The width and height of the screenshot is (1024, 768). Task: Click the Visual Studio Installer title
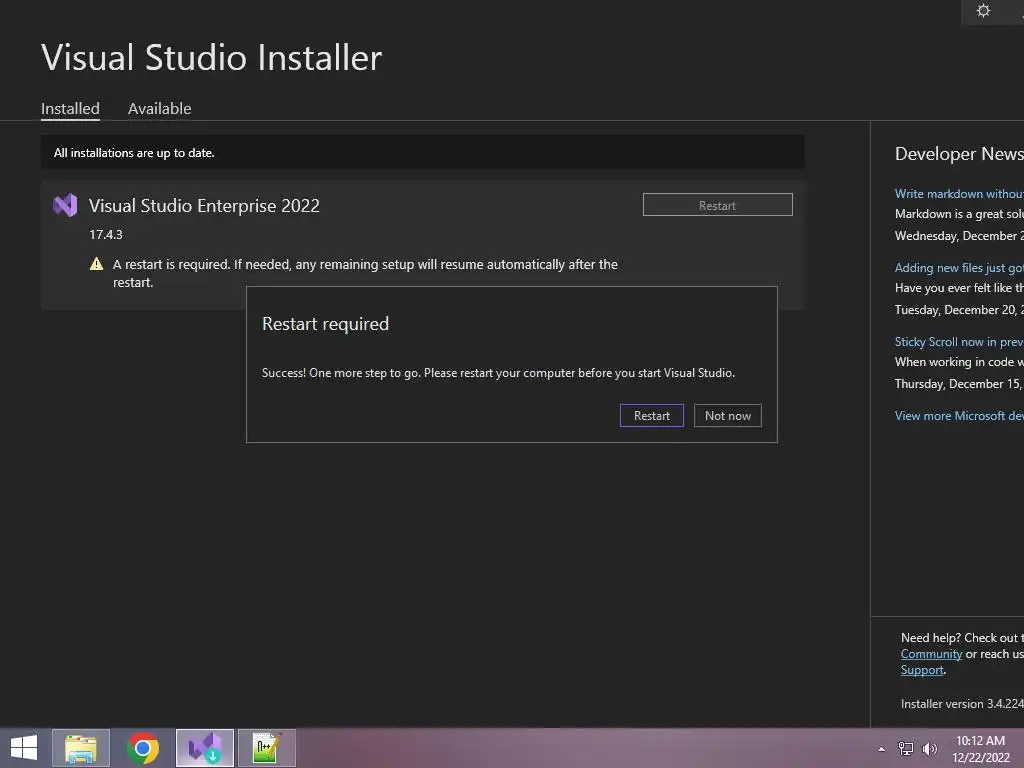point(212,57)
